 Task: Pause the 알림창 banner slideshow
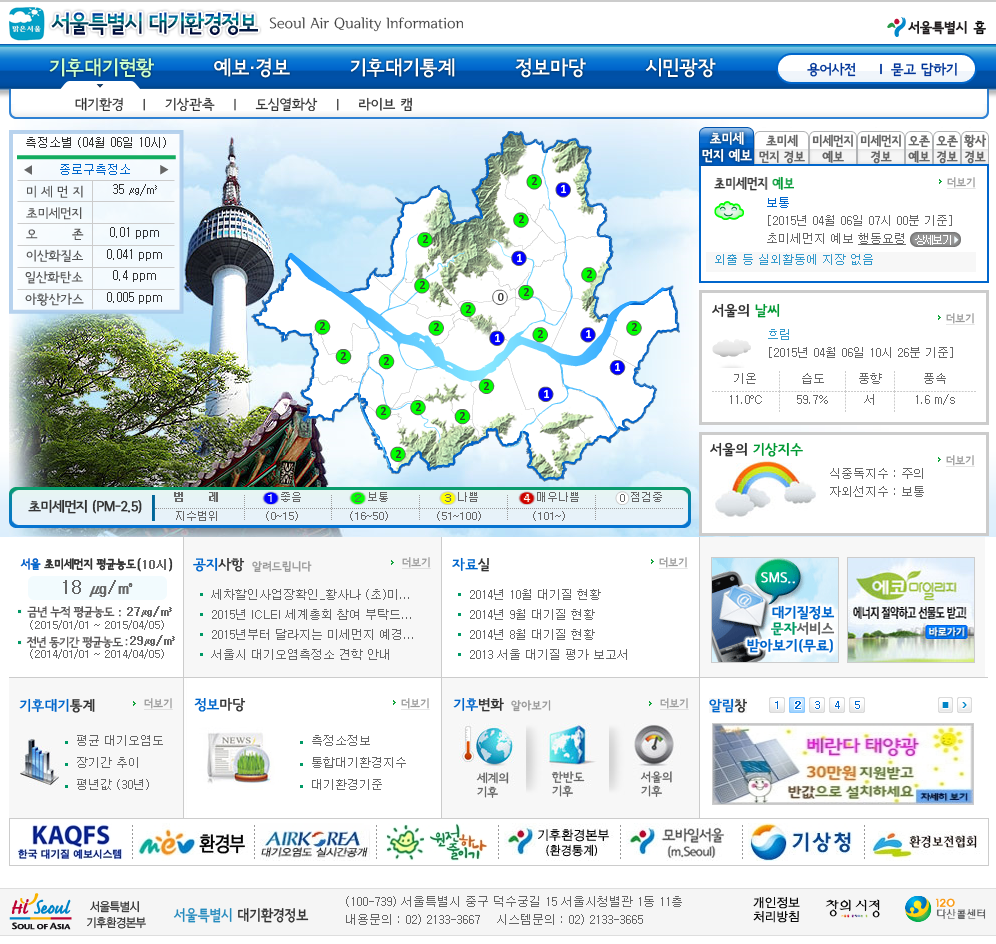[x=945, y=705]
